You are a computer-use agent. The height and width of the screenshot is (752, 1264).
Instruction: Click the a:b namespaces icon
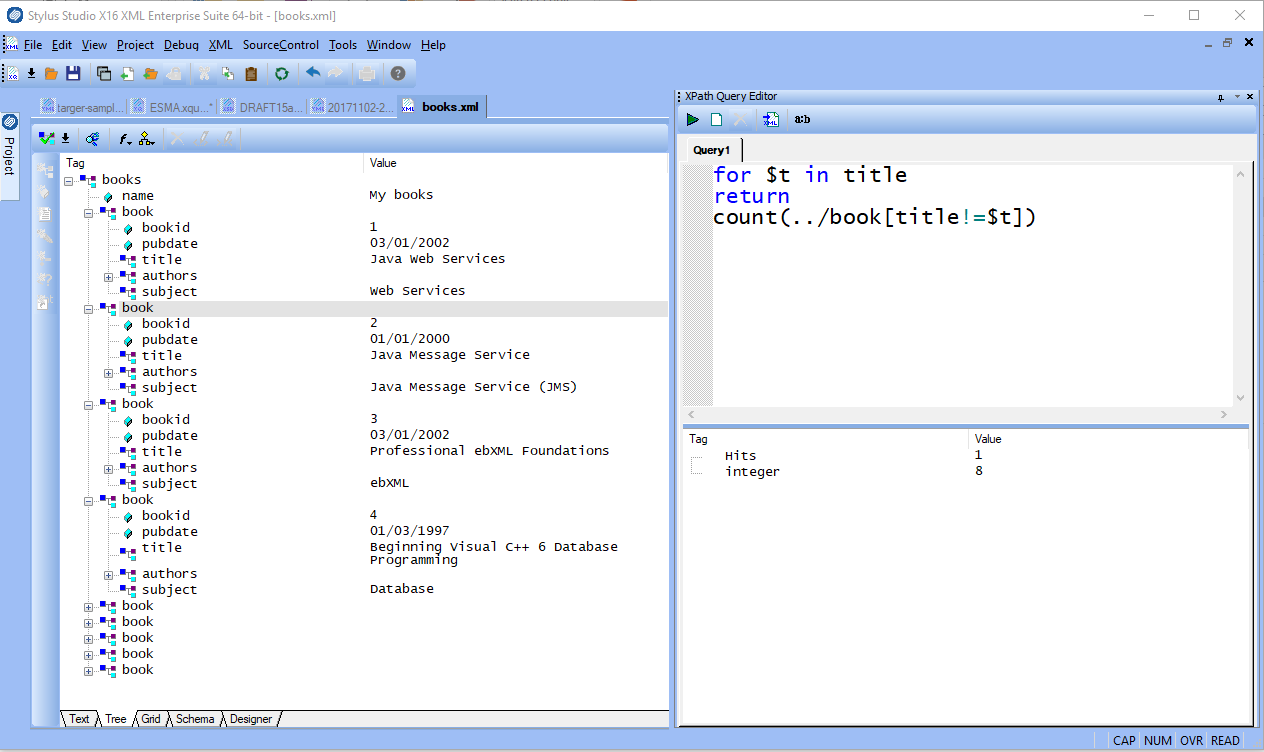pos(802,120)
